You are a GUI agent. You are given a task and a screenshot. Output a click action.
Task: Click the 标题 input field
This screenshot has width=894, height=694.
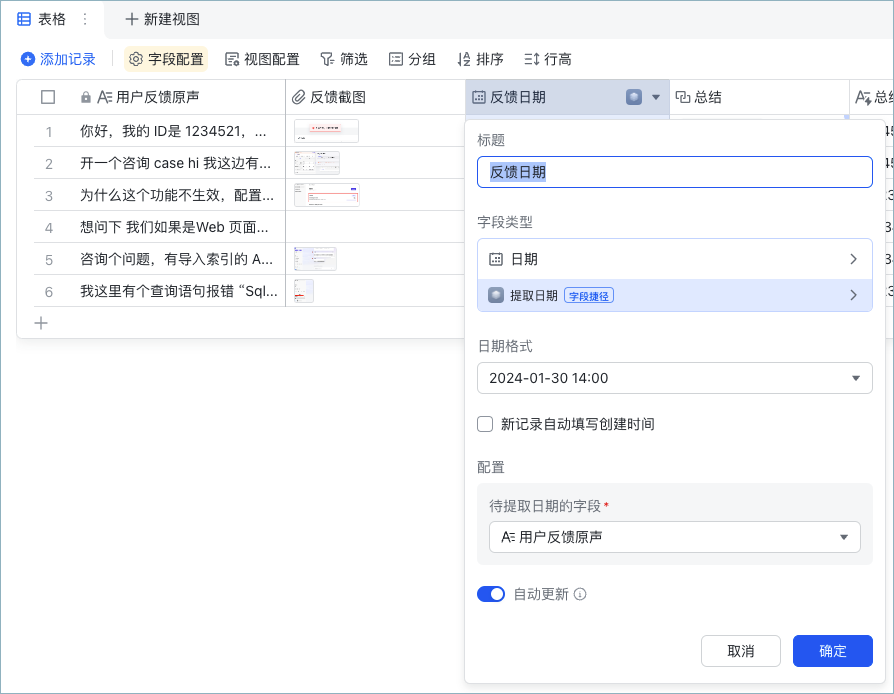[x=674, y=172]
